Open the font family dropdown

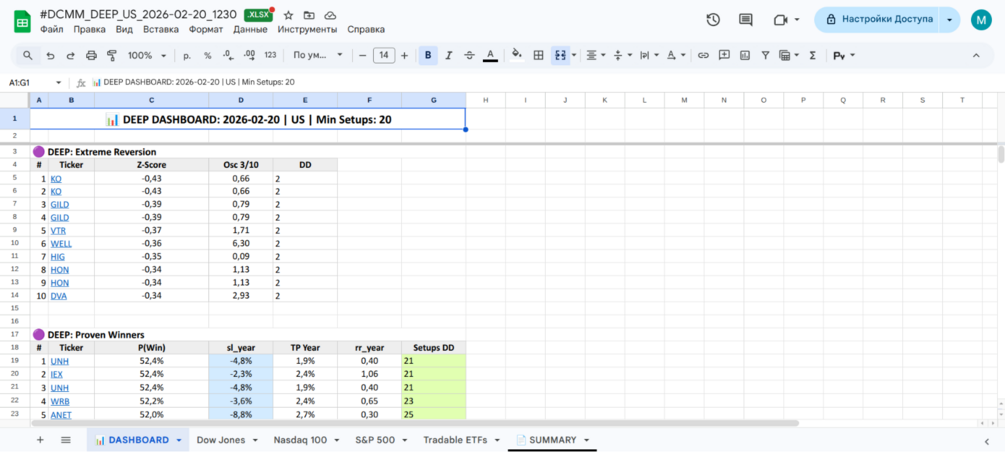point(318,56)
